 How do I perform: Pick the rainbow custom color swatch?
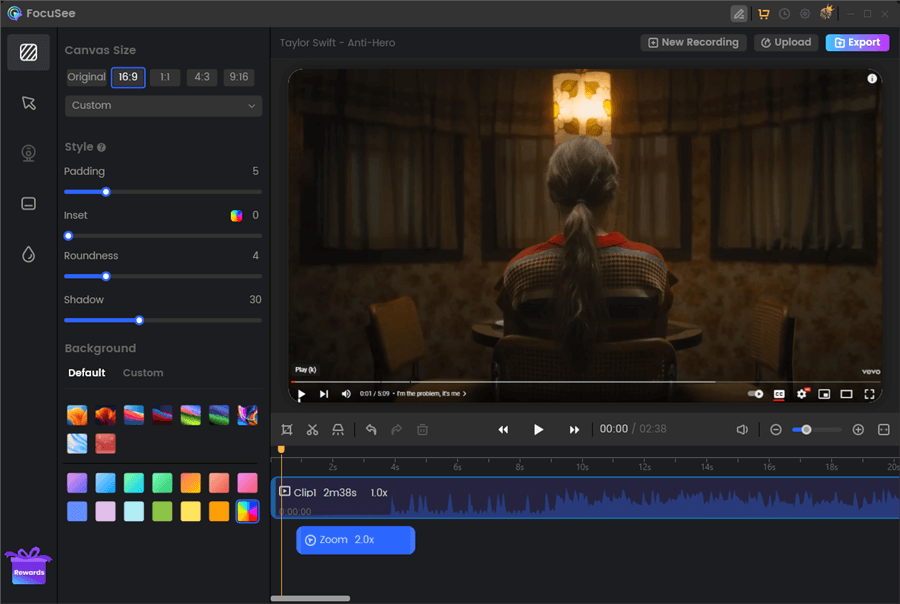(247, 511)
